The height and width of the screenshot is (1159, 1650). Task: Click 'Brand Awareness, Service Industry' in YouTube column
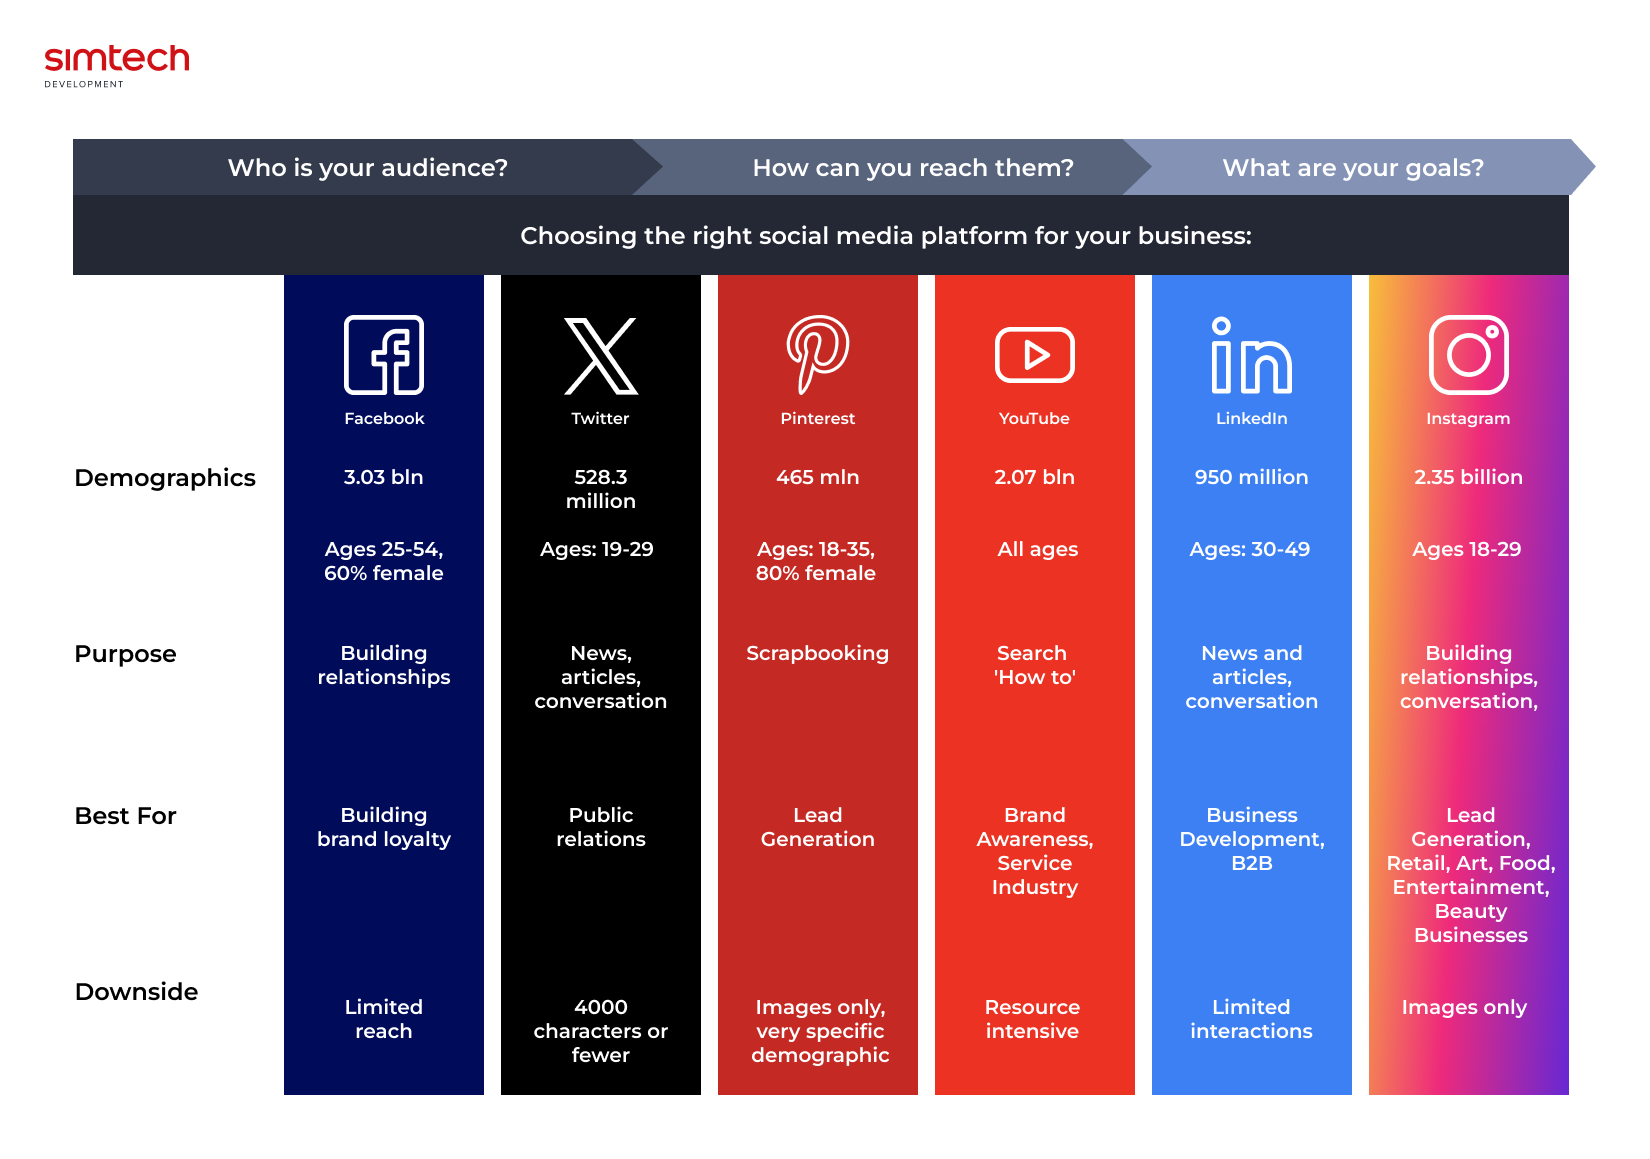[1035, 851]
